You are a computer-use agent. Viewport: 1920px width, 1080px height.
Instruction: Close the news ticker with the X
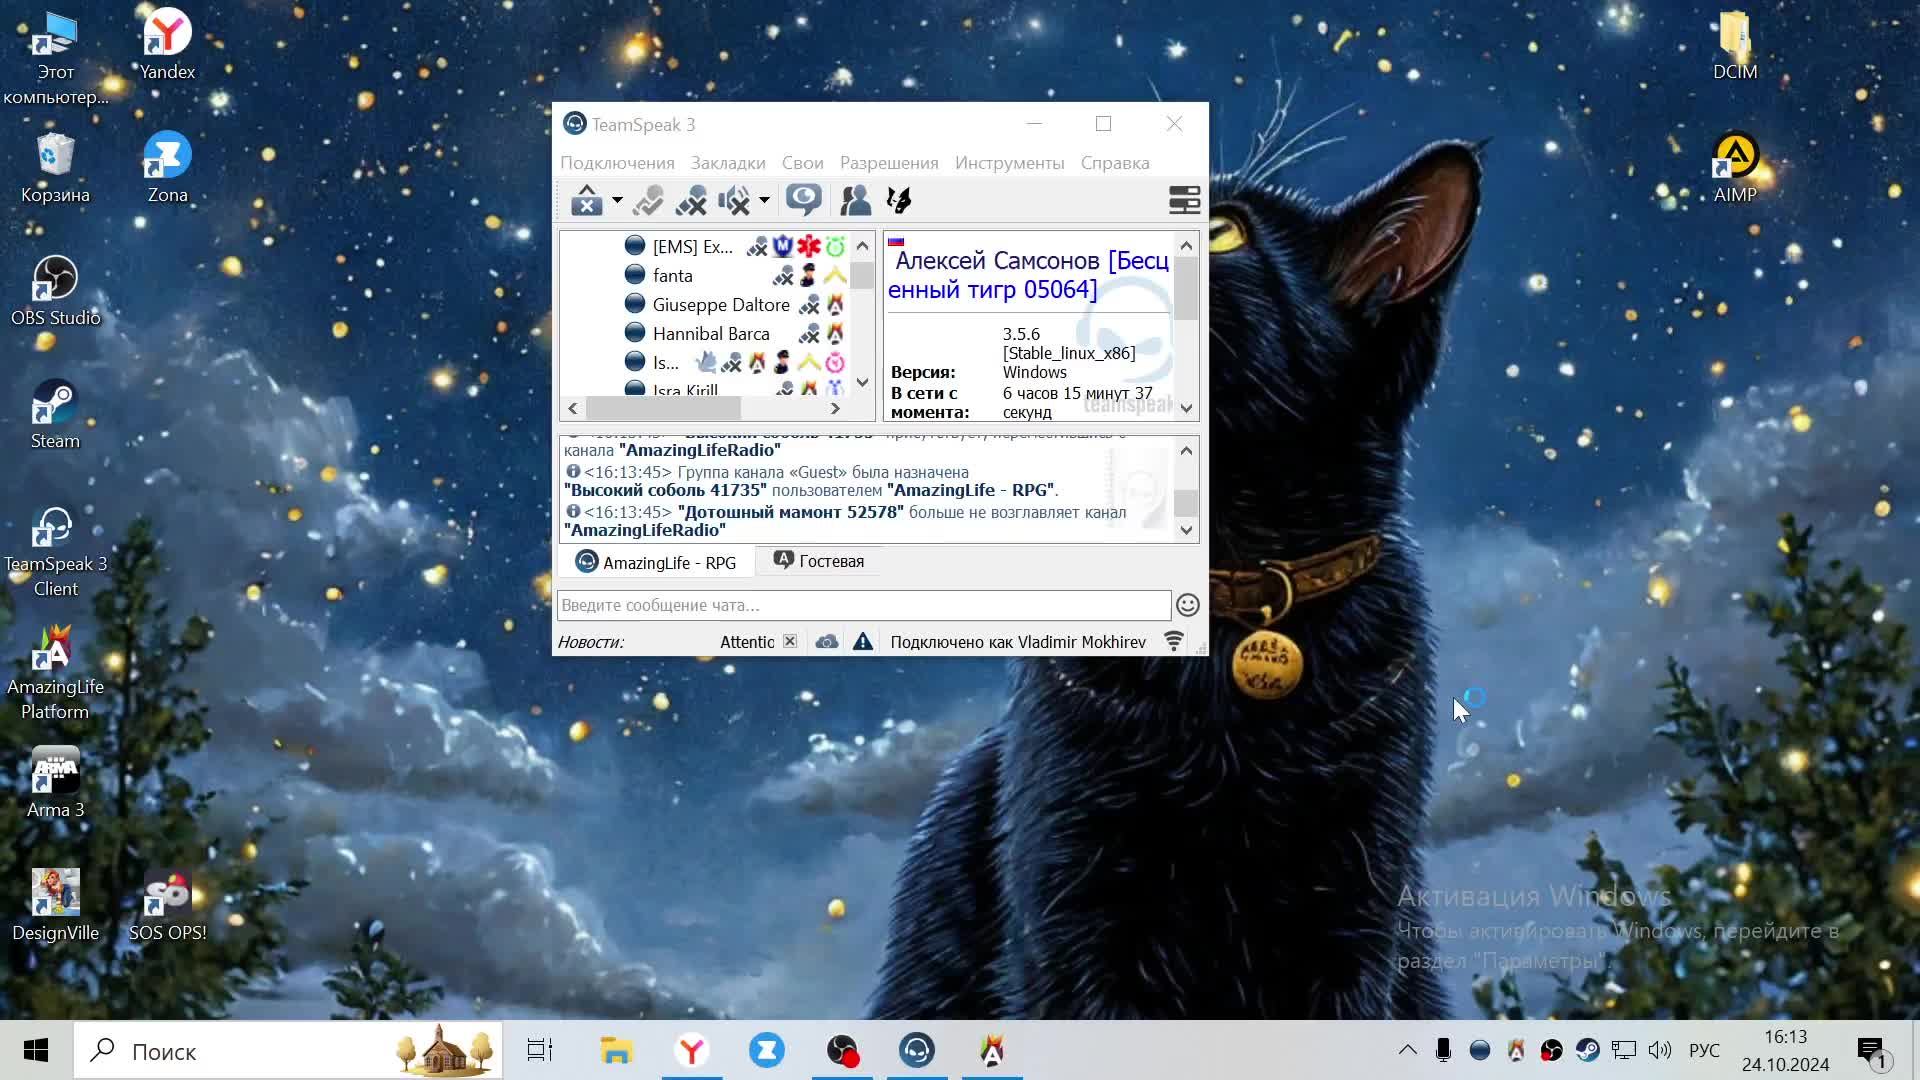[x=790, y=641]
